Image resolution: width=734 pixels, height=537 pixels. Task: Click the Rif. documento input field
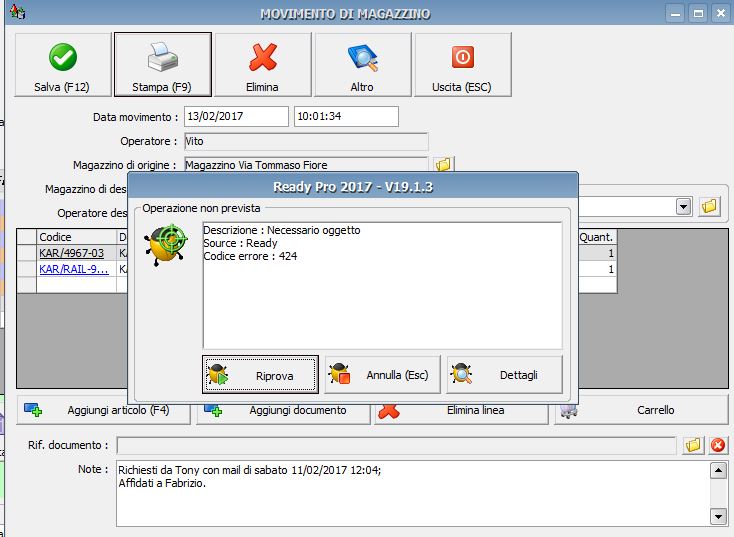396,445
